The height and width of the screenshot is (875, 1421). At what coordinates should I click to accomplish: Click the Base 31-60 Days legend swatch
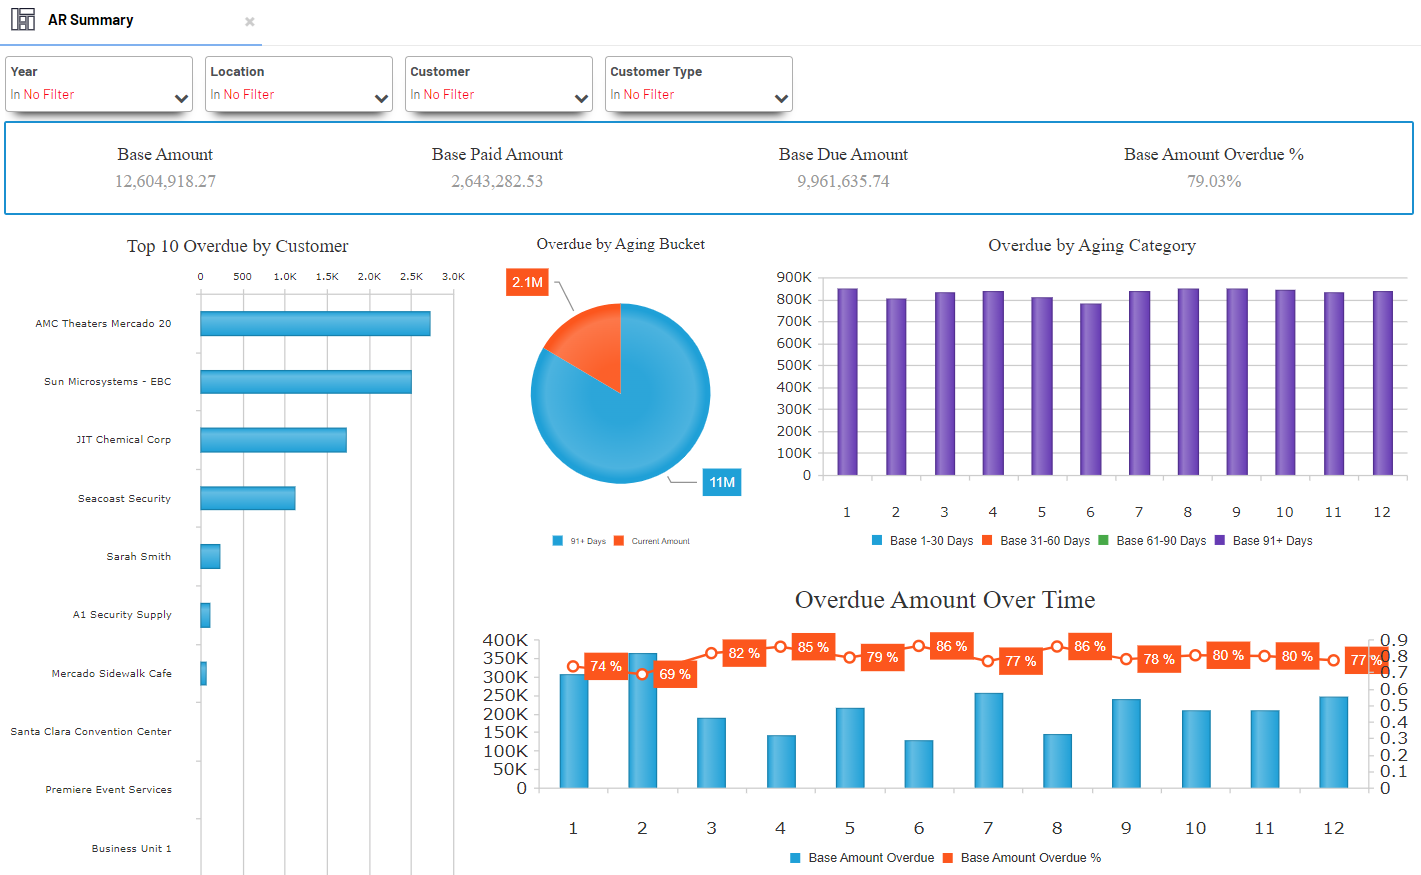pos(987,540)
